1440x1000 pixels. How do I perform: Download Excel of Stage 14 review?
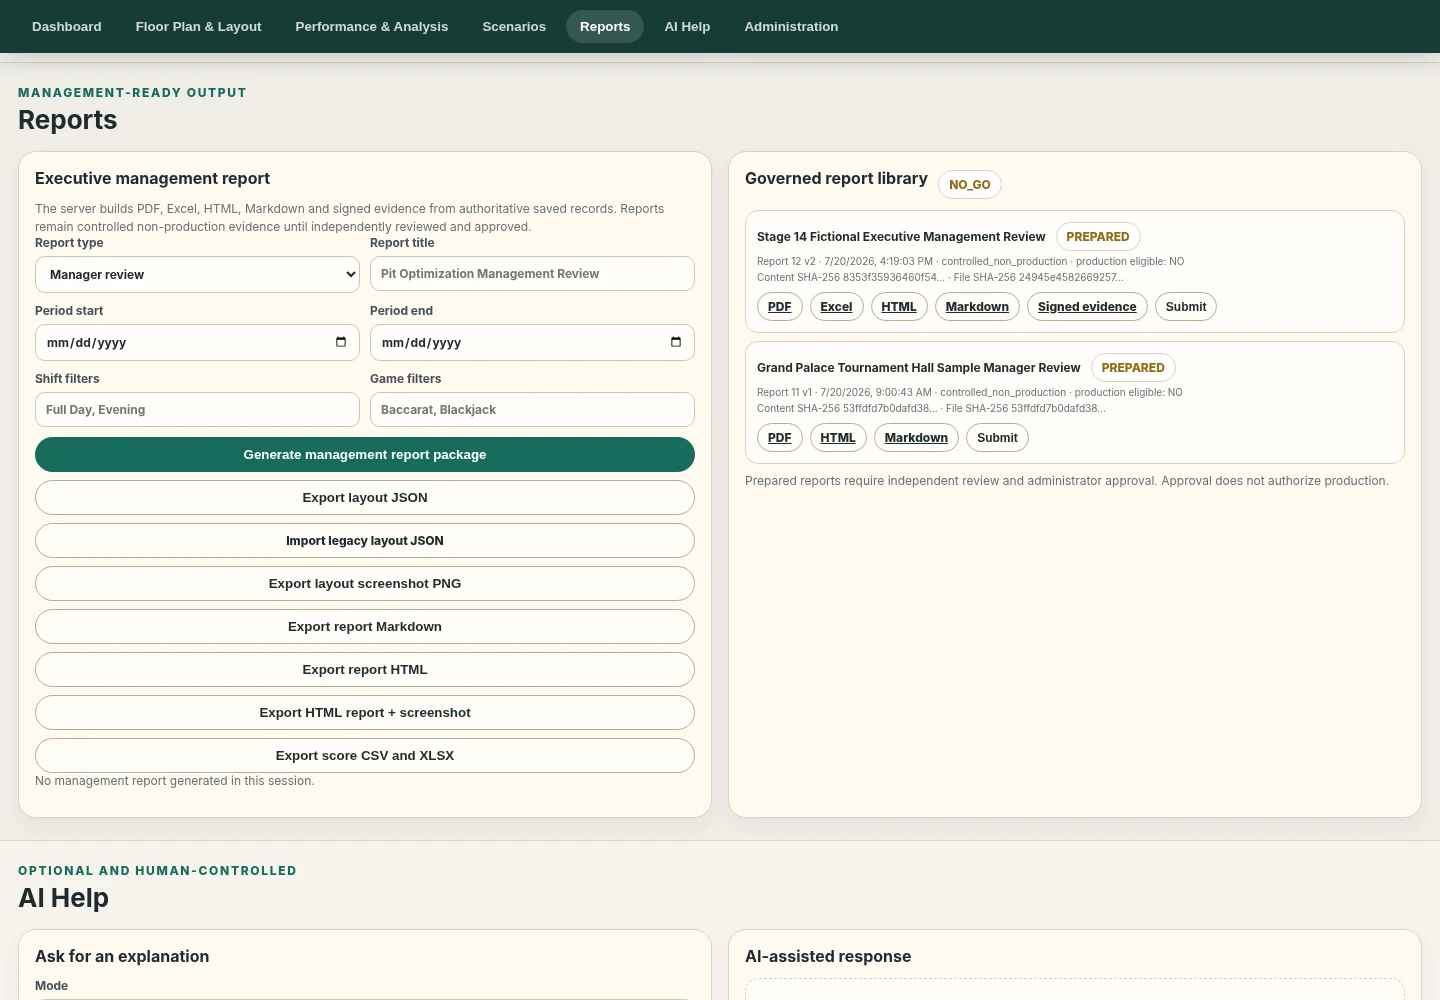click(x=836, y=307)
